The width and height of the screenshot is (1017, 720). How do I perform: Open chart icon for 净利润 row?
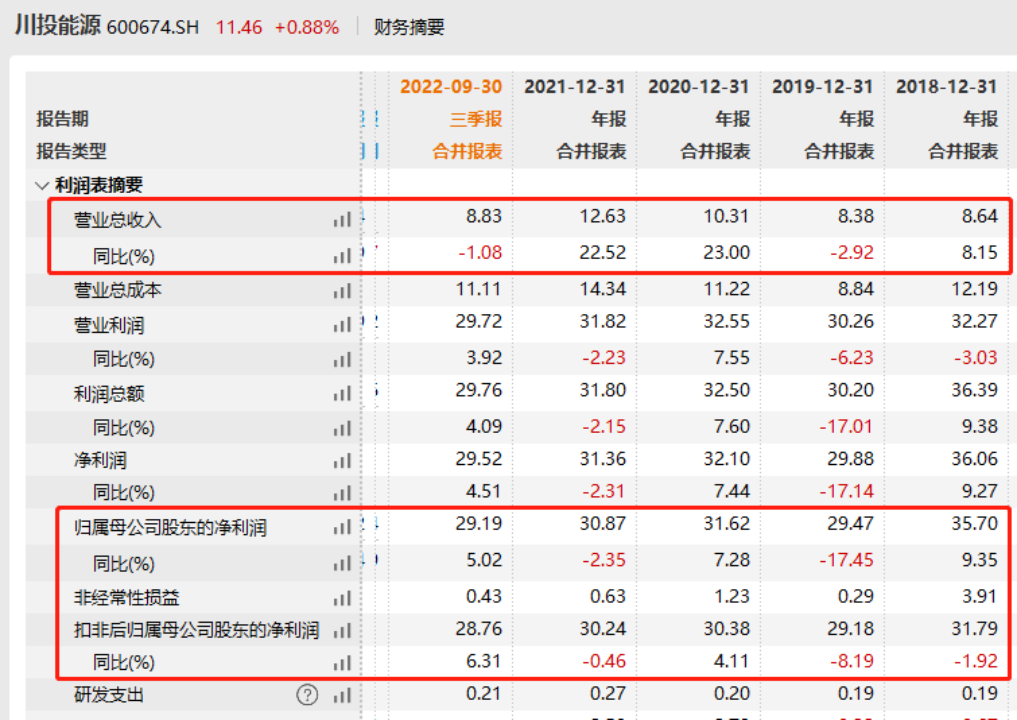342,461
